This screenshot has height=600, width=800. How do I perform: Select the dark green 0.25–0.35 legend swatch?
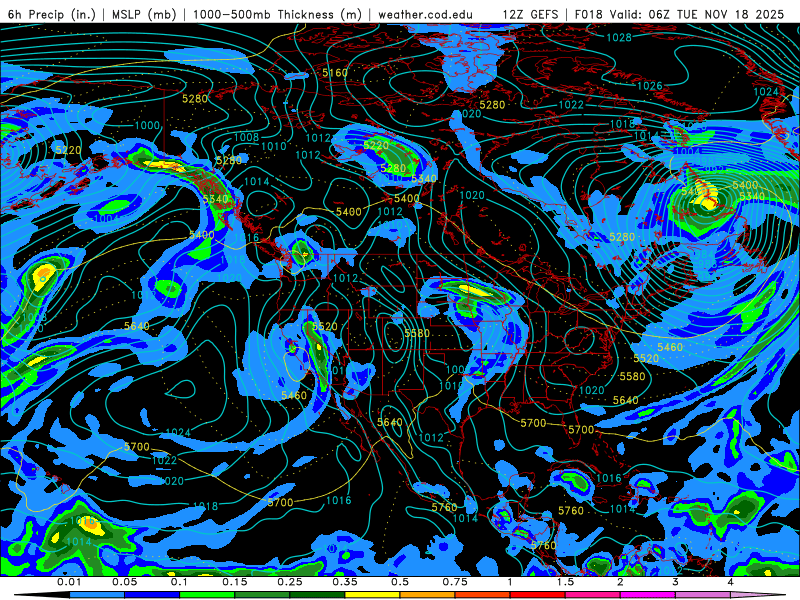tap(317, 595)
